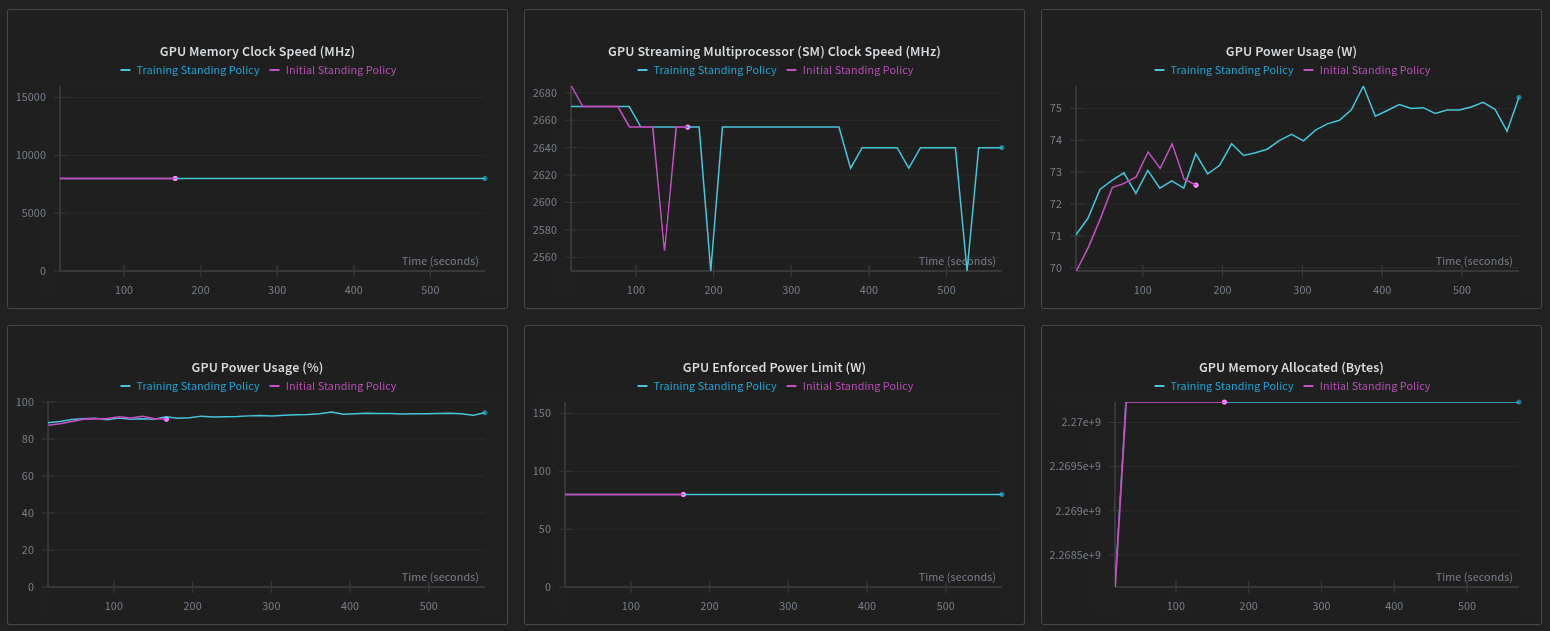Click the cyan endpoint dot in SM Clock Speed chart

(1001, 148)
